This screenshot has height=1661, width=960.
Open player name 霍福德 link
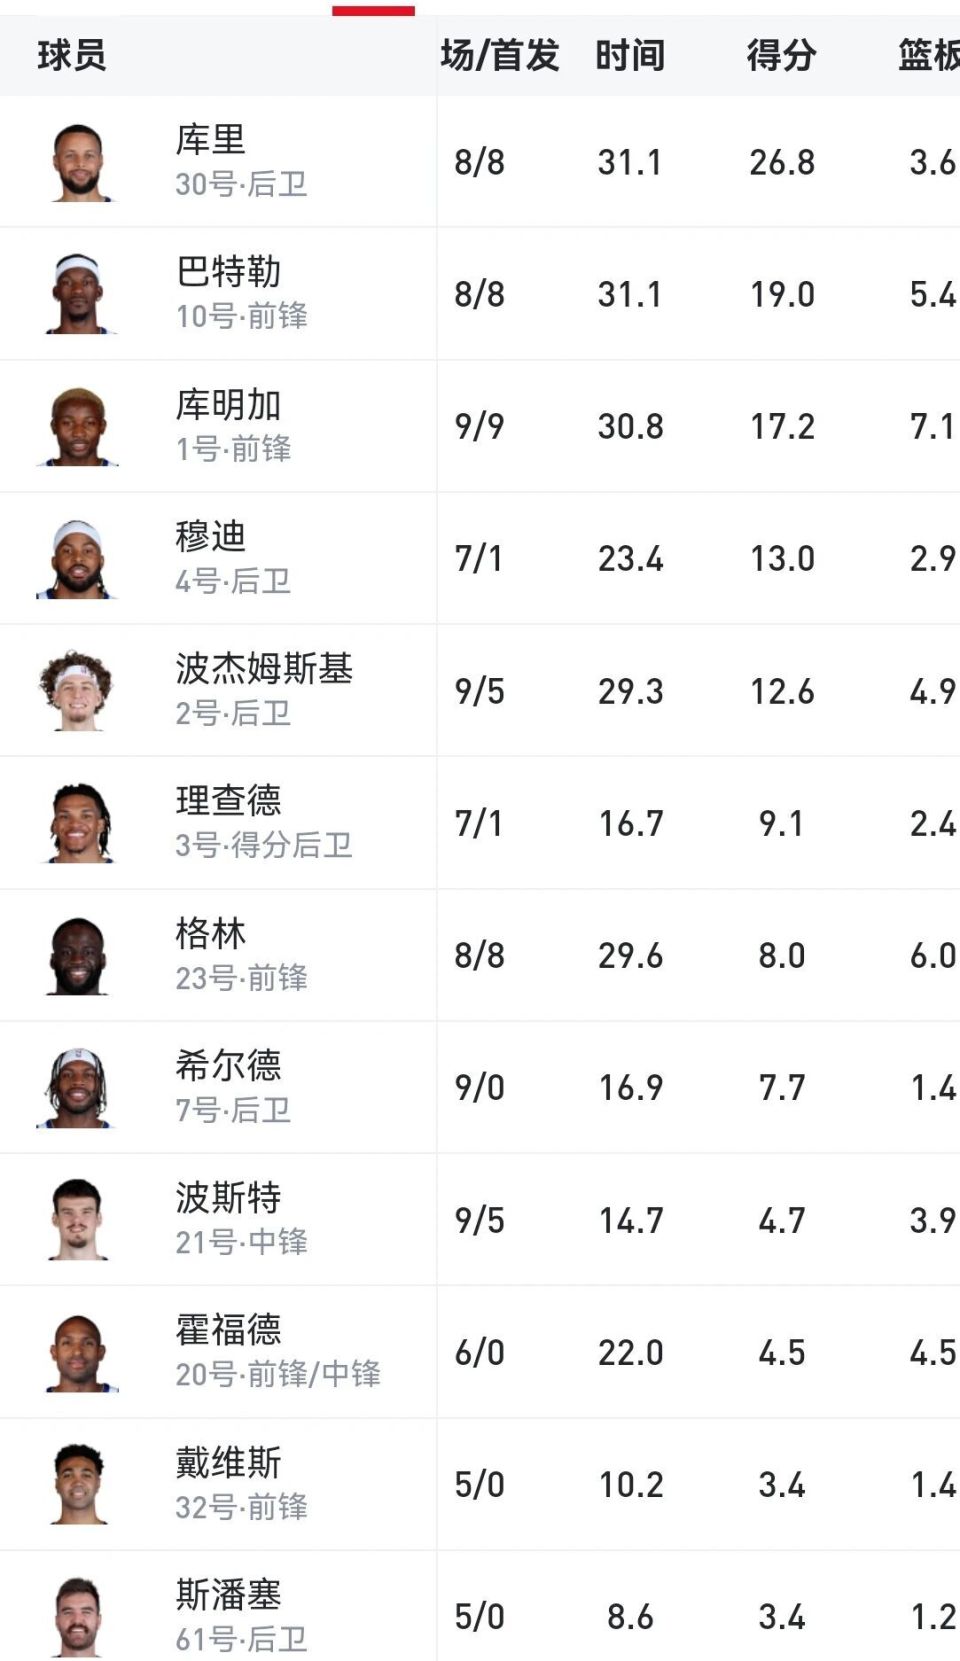tap(229, 1330)
